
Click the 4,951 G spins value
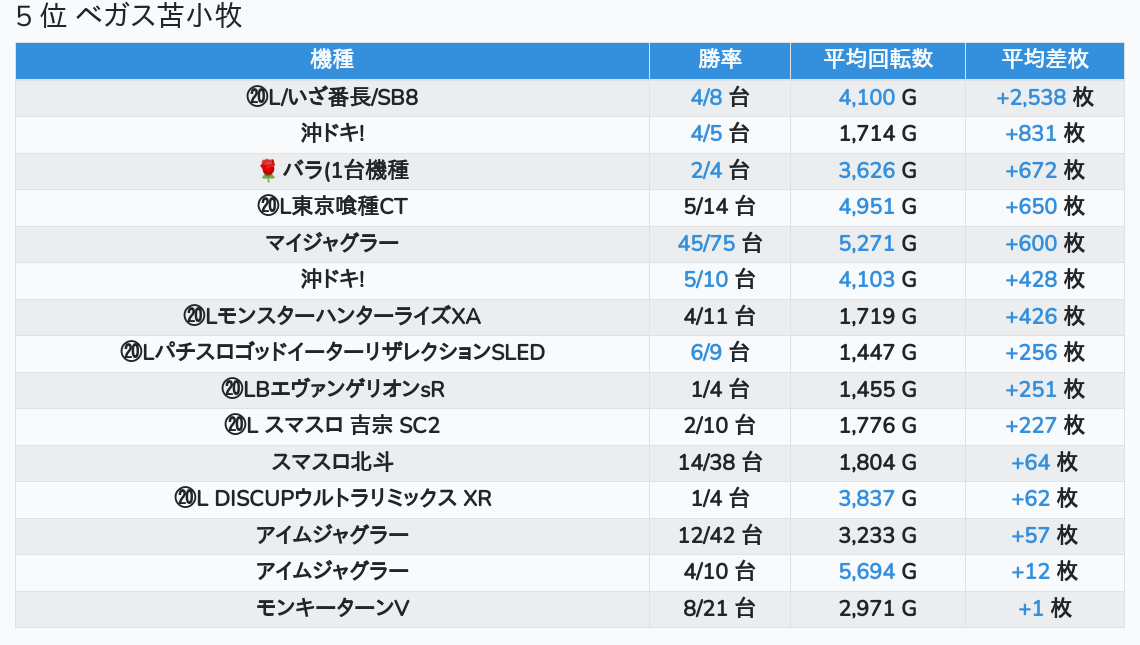tap(878, 207)
